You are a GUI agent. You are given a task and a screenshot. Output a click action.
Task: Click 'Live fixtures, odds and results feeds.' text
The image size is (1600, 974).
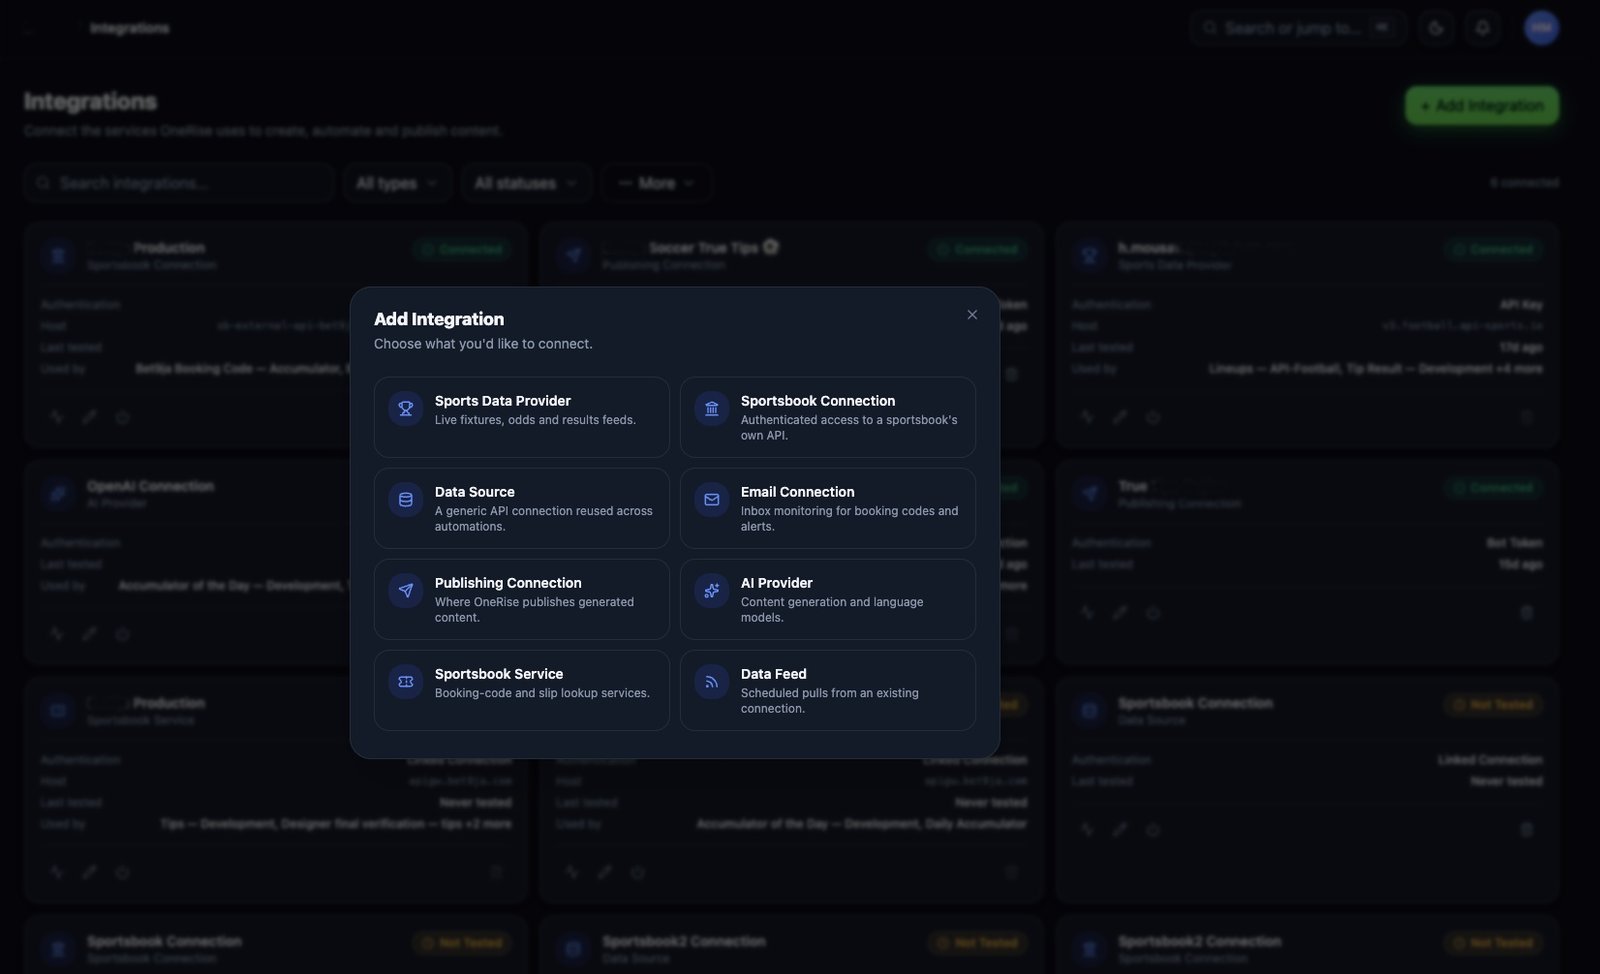coord(535,420)
